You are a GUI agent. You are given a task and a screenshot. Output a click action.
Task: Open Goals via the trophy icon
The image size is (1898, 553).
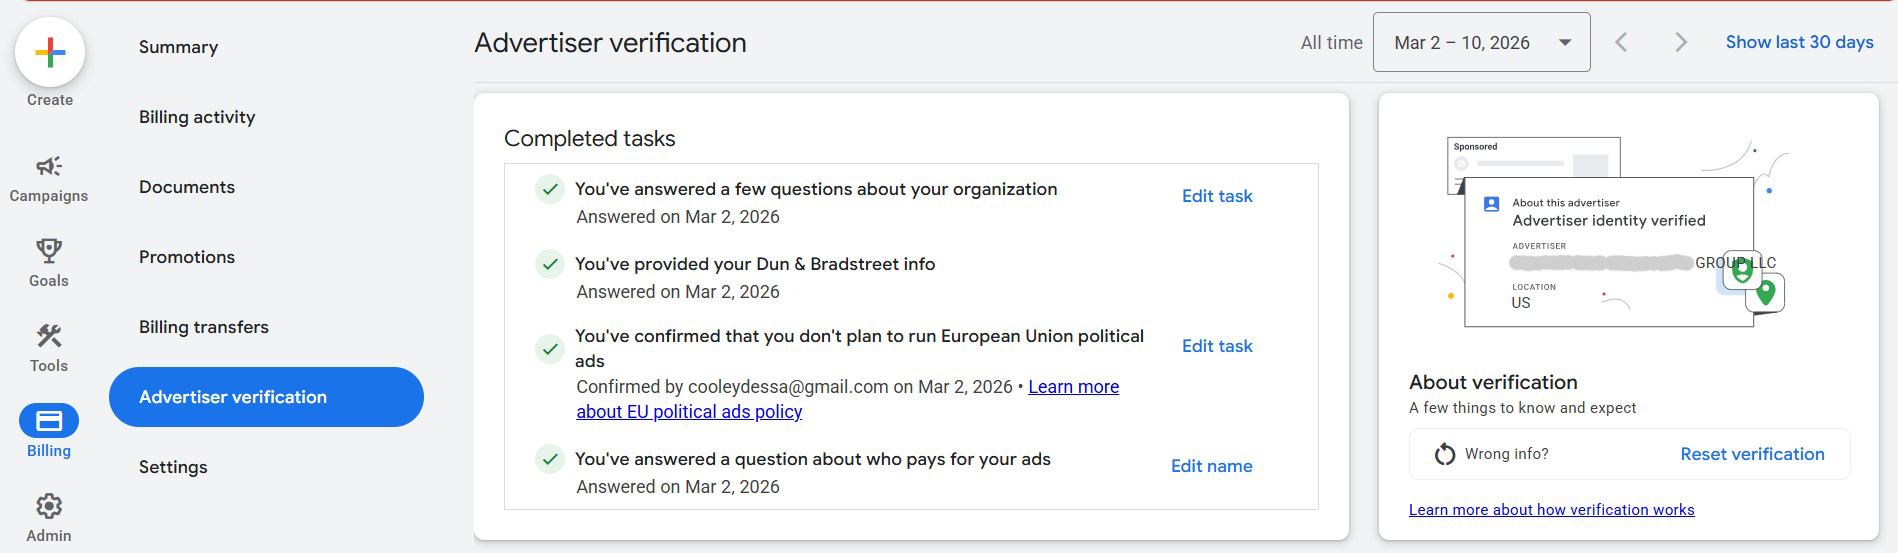click(49, 250)
